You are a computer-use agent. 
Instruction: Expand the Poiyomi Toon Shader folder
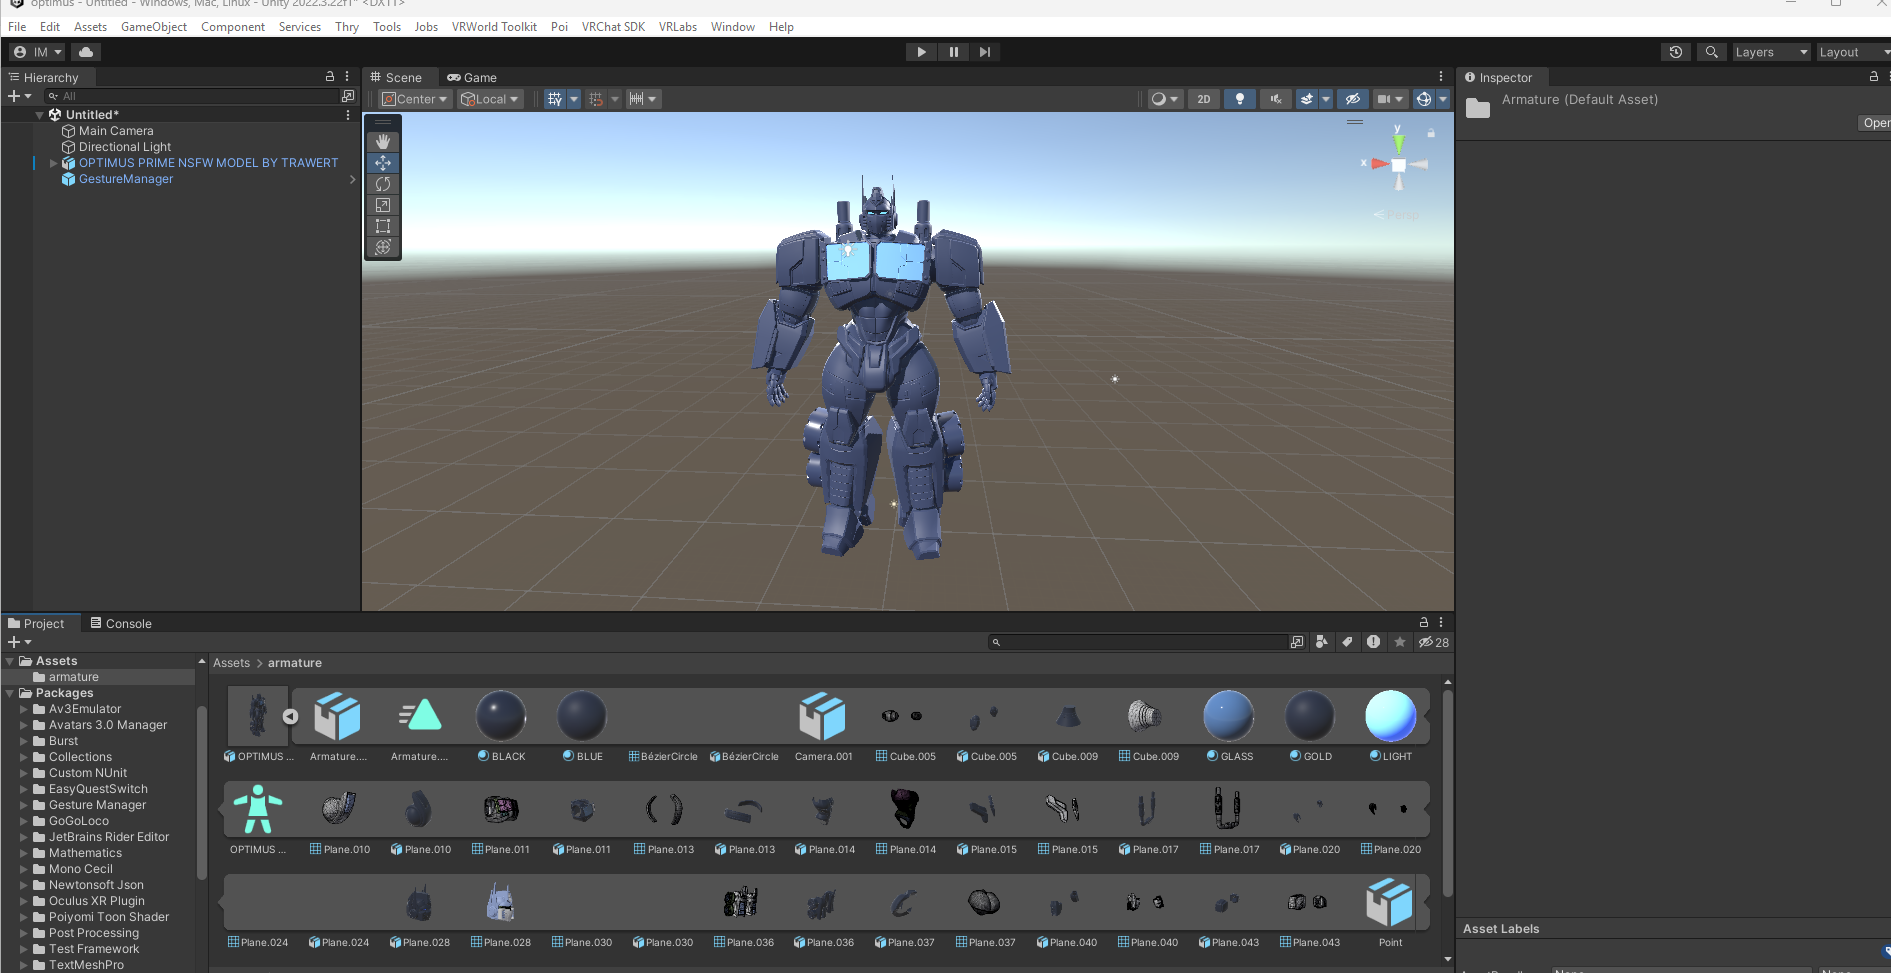(x=24, y=917)
